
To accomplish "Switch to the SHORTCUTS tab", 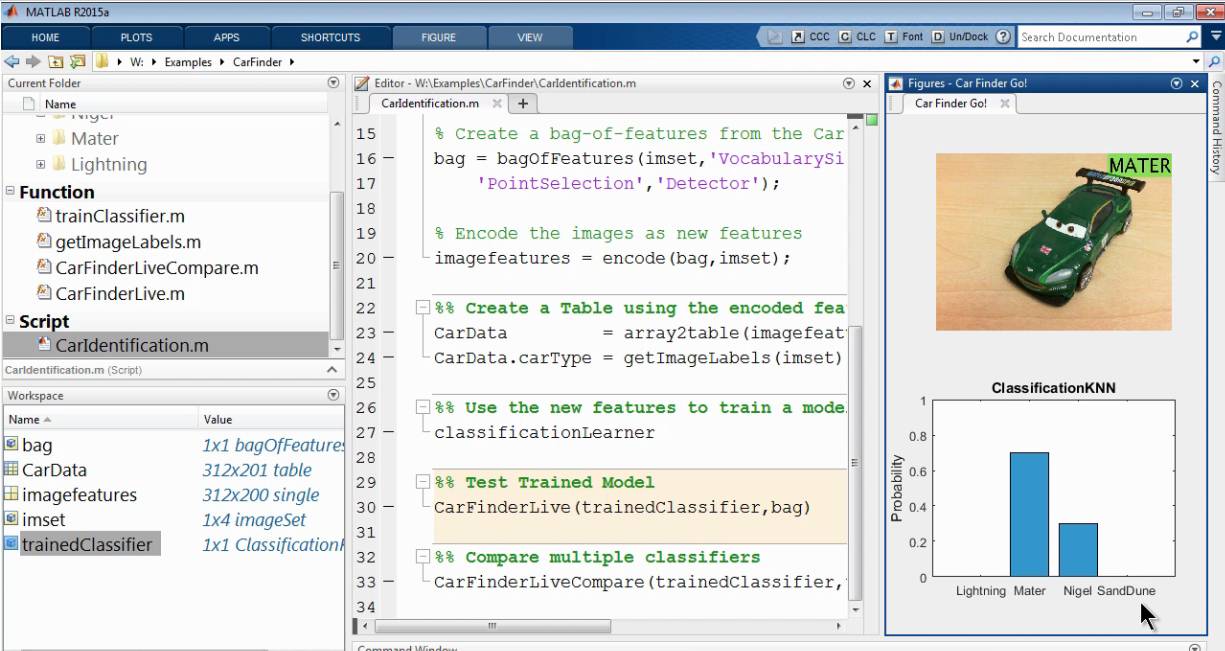I will [x=330, y=37].
